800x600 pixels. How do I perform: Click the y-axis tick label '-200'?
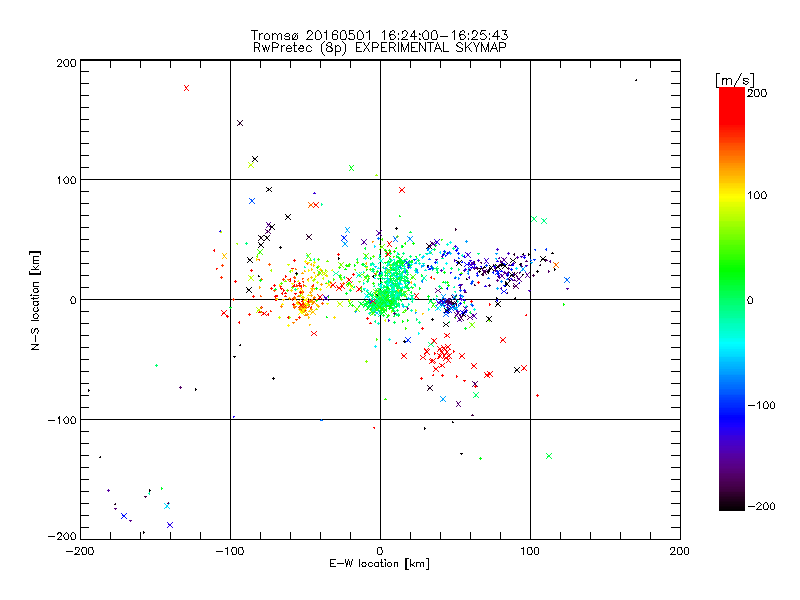(62, 536)
